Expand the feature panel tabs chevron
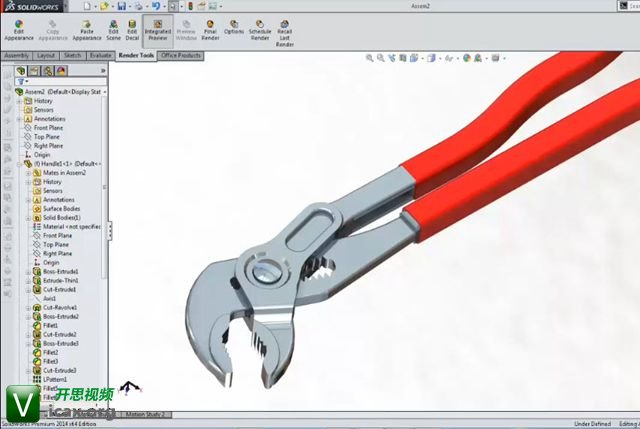This screenshot has height=429, width=640. [103, 71]
